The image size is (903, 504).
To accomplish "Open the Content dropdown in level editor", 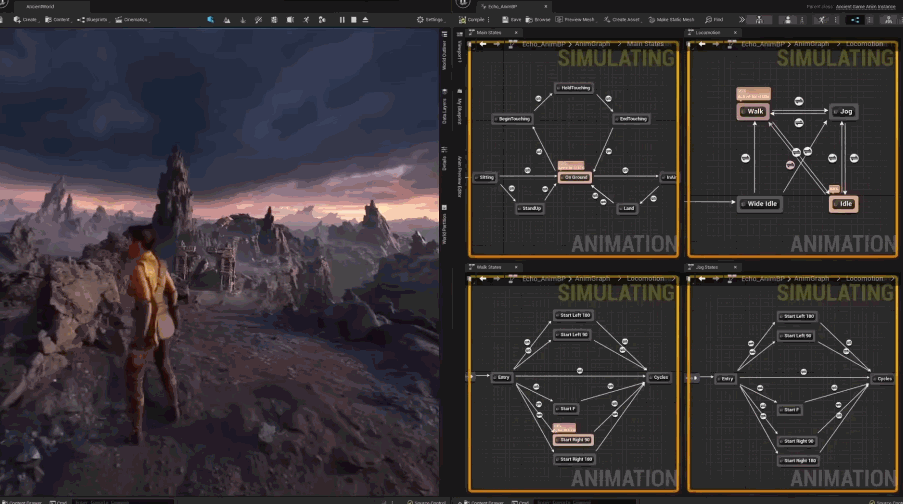I will click(x=57, y=20).
